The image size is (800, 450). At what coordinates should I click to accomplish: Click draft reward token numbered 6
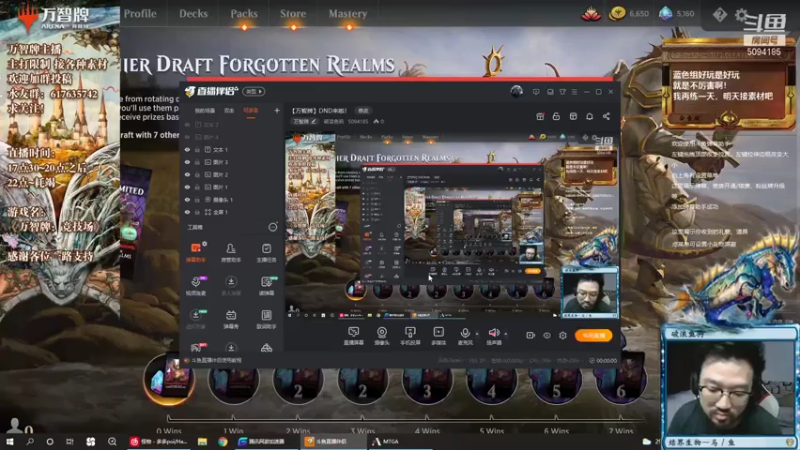click(x=620, y=380)
